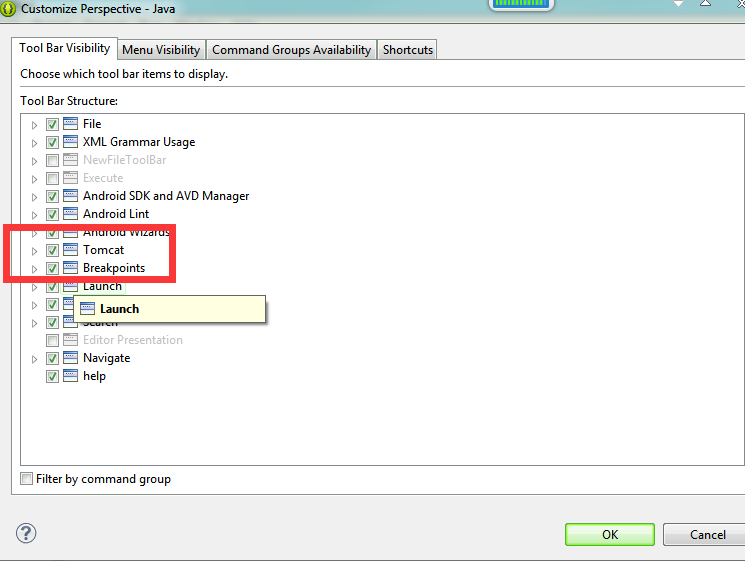Expand the Tomcat node
Viewport: 745px width, 561px height.
(x=34, y=251)
